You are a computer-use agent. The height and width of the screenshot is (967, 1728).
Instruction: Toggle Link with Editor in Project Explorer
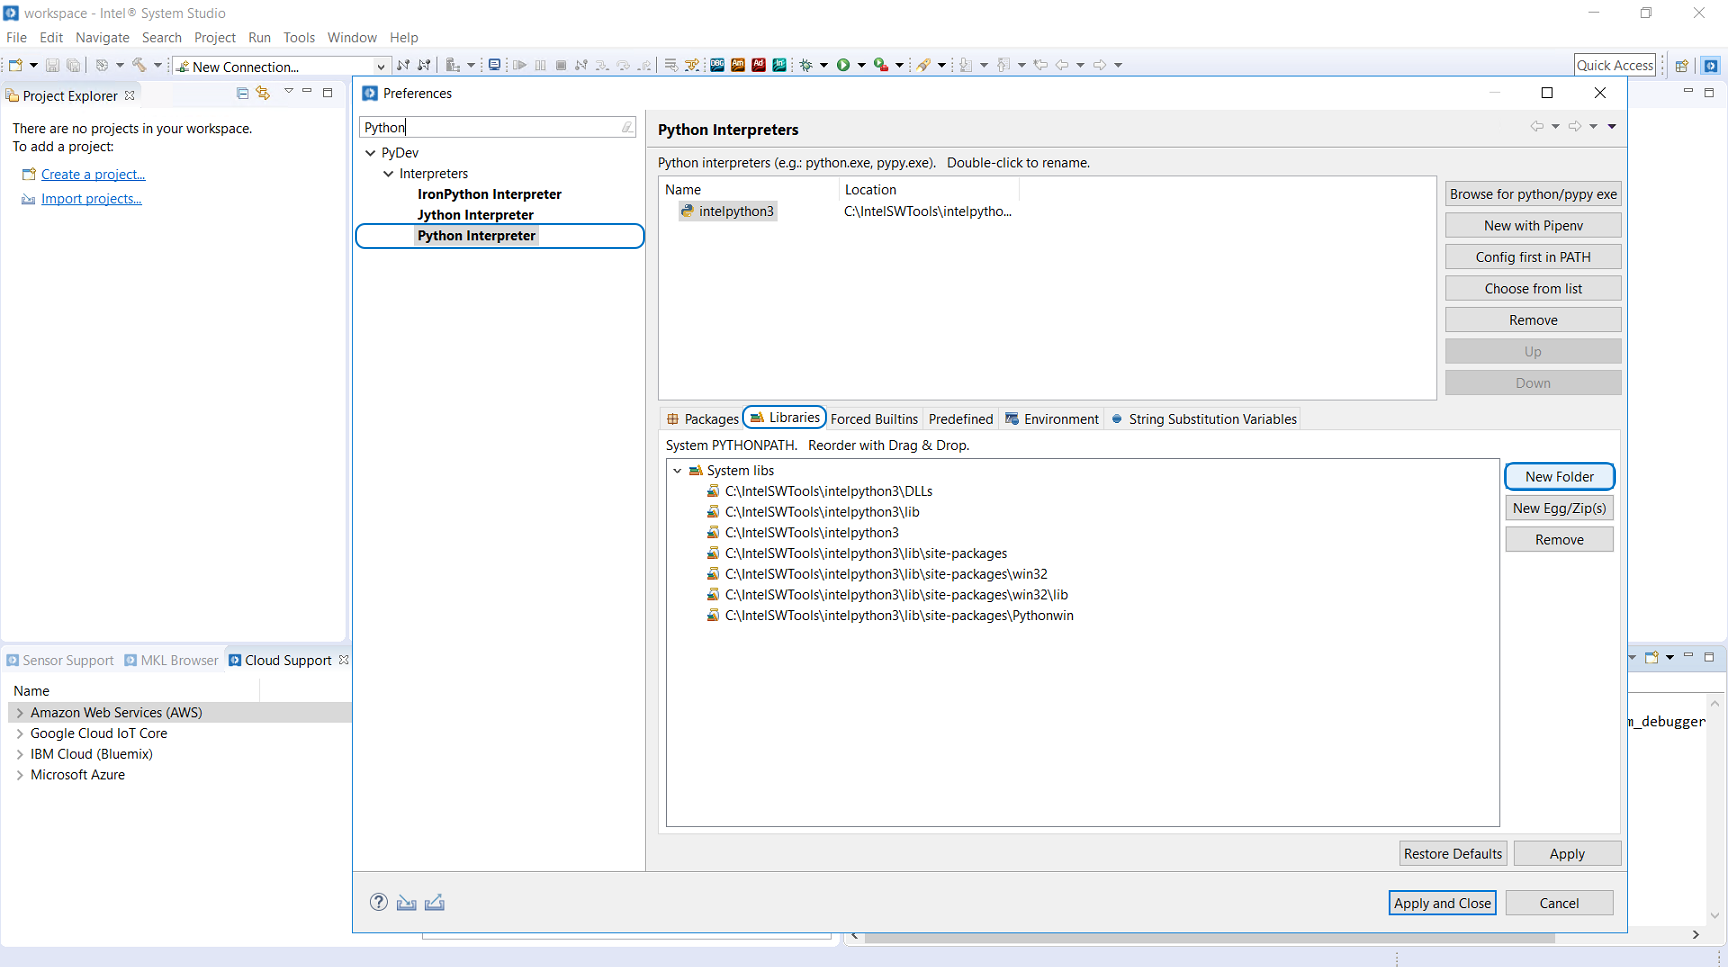(x=263, y=93)
